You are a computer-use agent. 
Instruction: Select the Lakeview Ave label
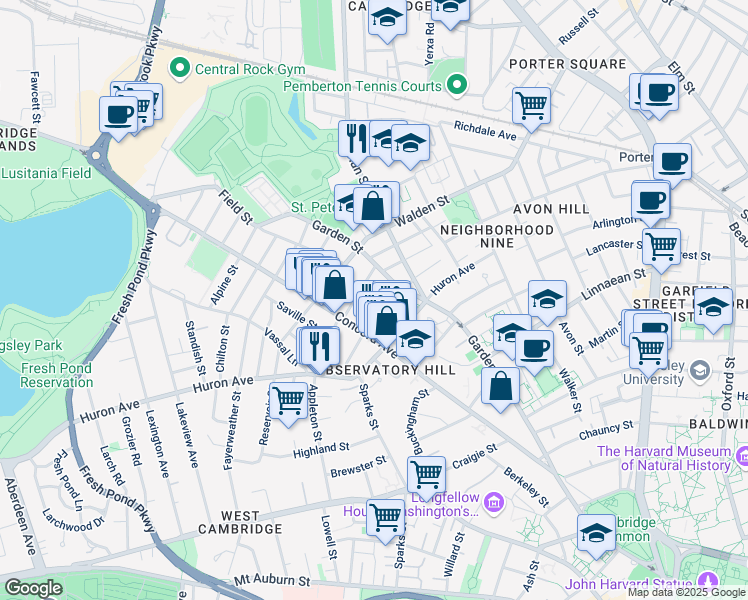coord(187,435)
